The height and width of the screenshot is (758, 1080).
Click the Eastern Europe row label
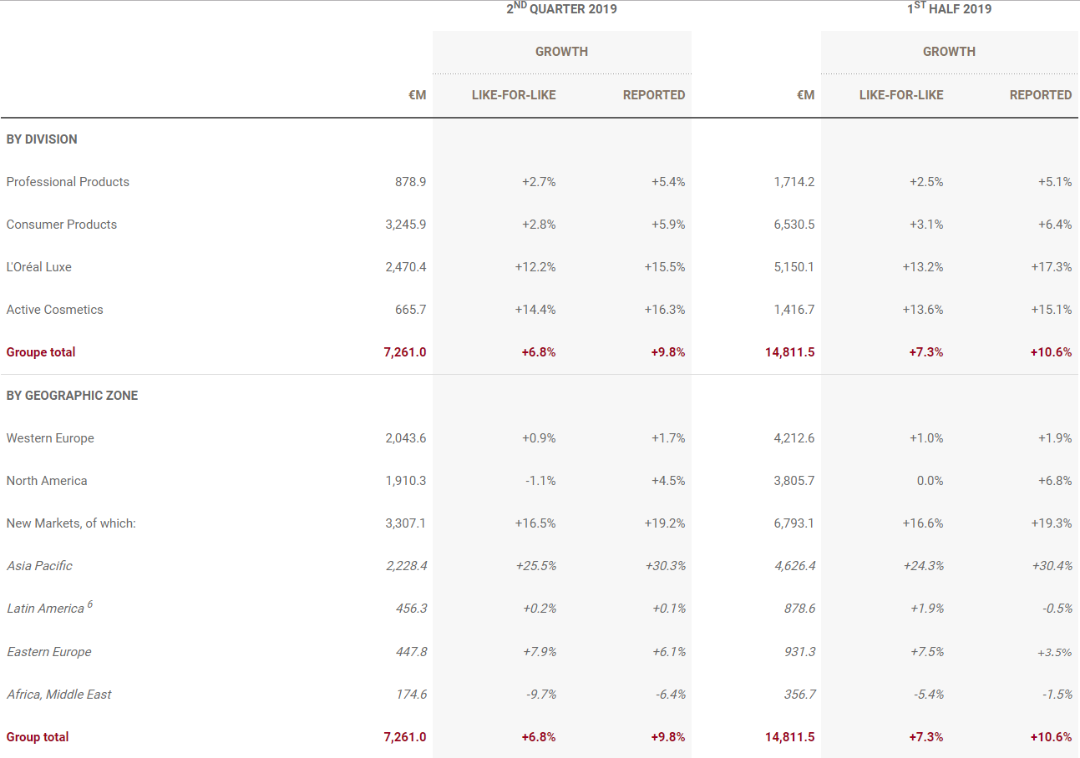[49, 652]
